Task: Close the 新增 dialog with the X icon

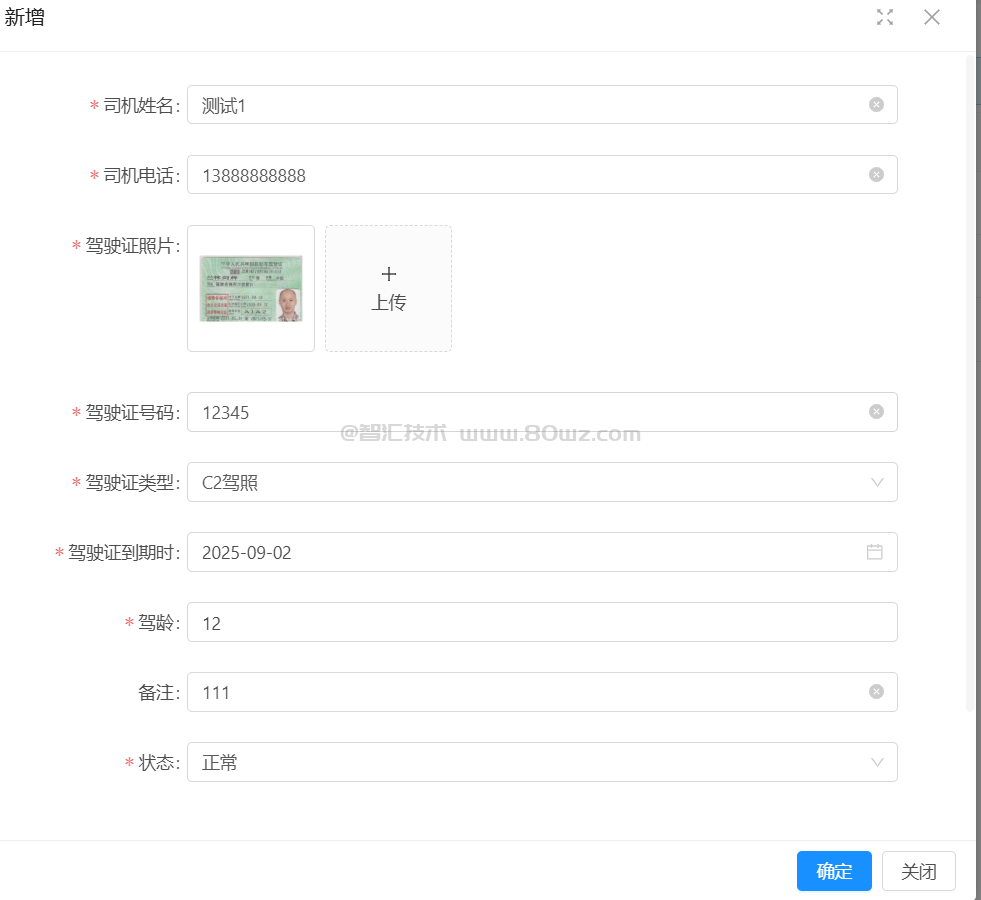Action: 932,18
